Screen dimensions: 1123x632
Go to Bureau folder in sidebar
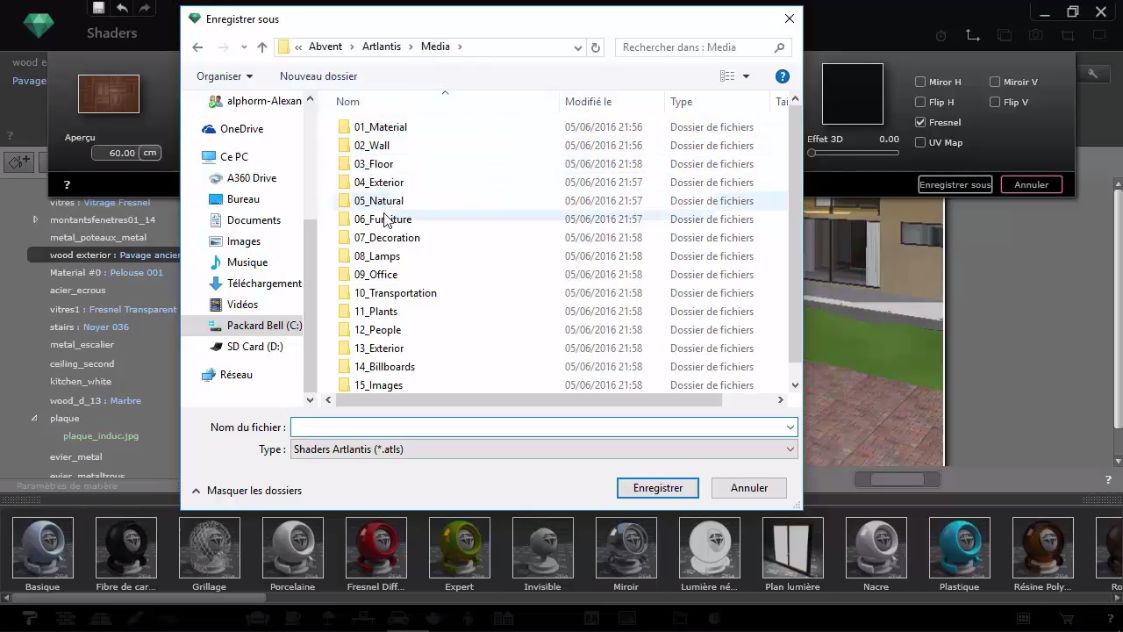[243, 199]
